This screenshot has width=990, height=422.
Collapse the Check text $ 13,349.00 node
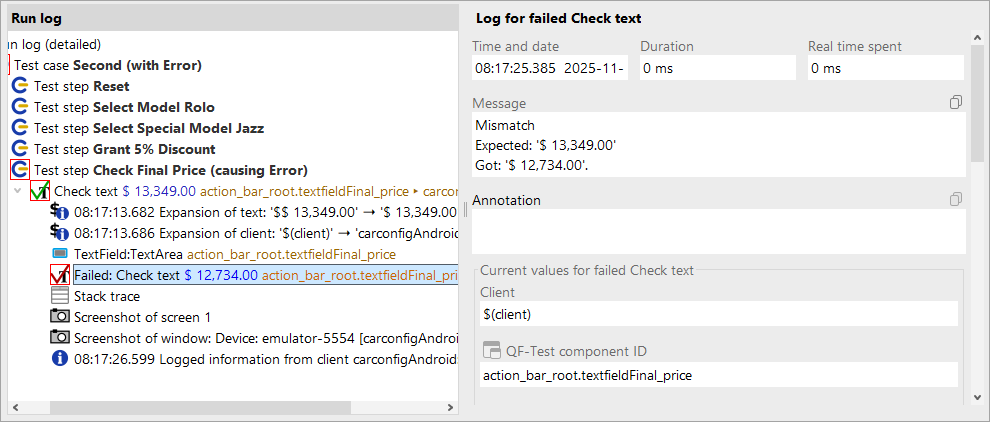[17, 191]
